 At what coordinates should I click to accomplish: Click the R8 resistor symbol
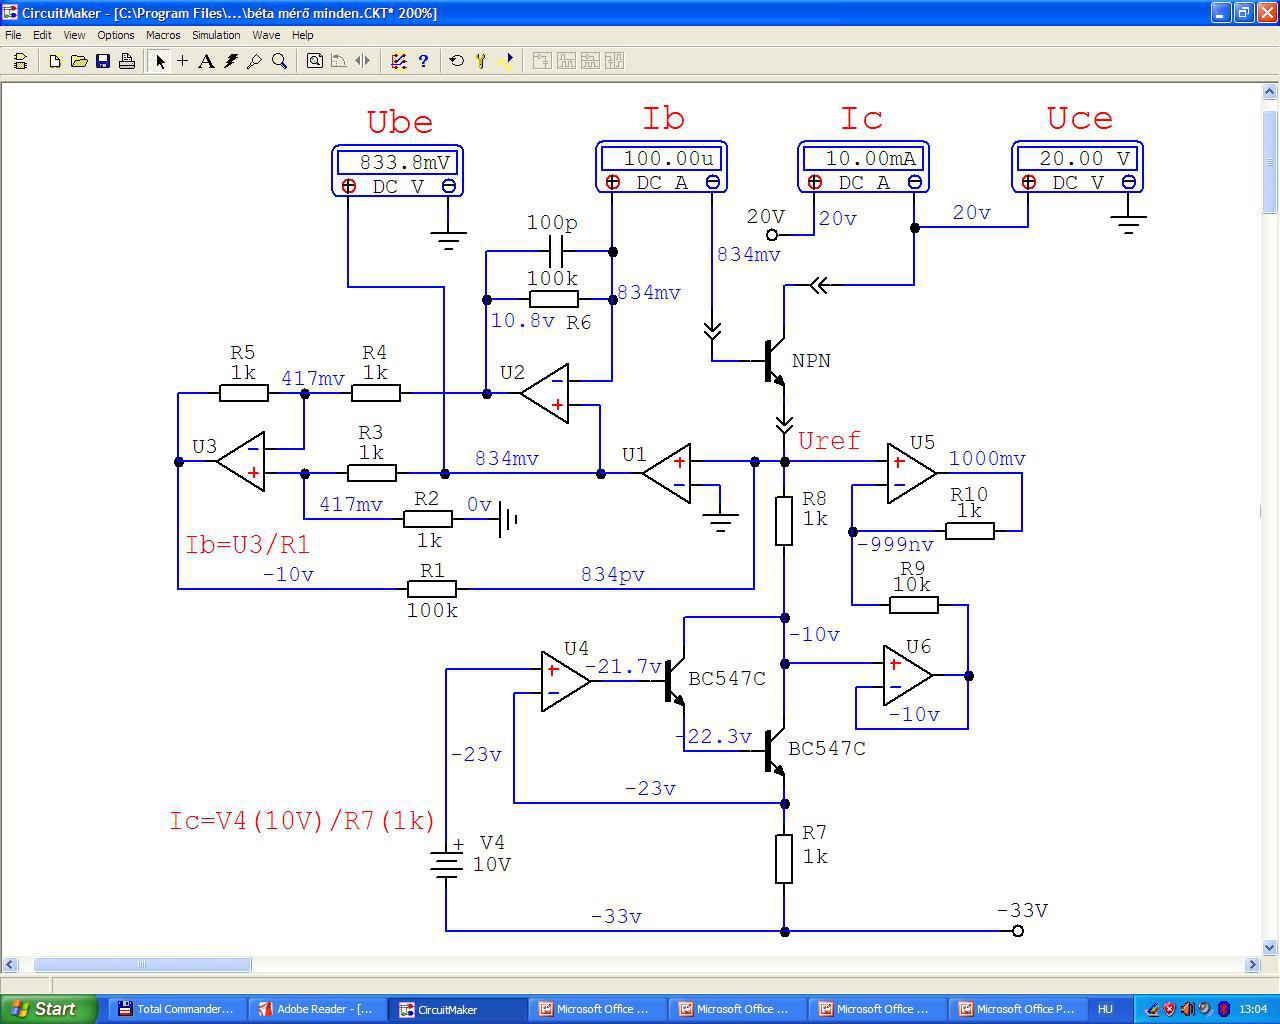coord(784,520)
